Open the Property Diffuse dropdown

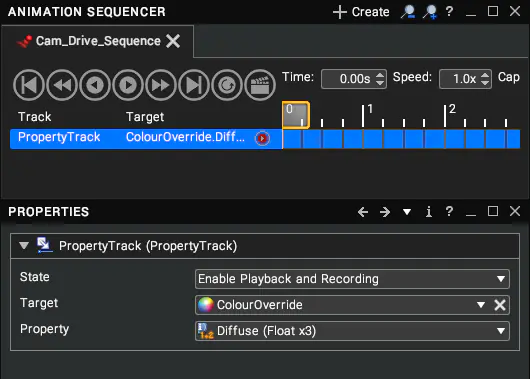[352, 331]
